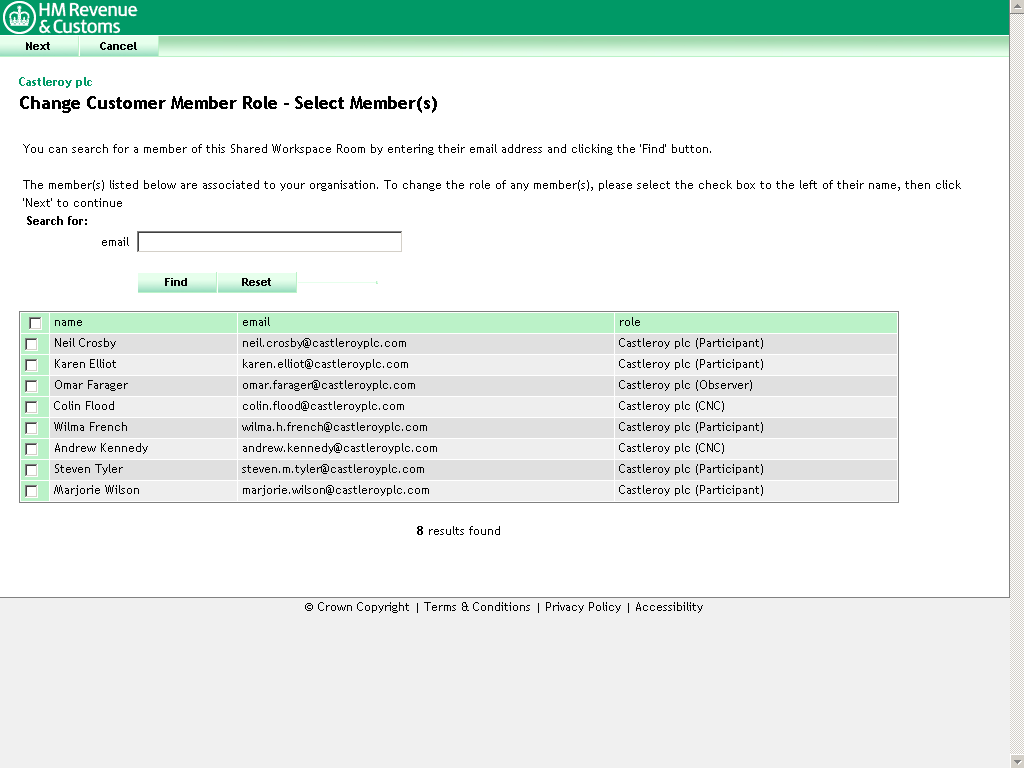Click inside the email search field

click(x=268, y=241)
